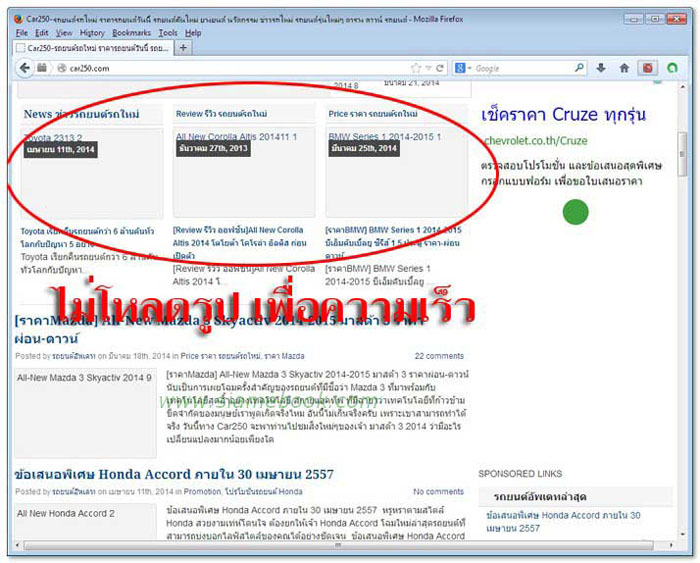Open the Bookmarks menu
The width and height of the screenshot is (700, 563).
click(131, 33)
